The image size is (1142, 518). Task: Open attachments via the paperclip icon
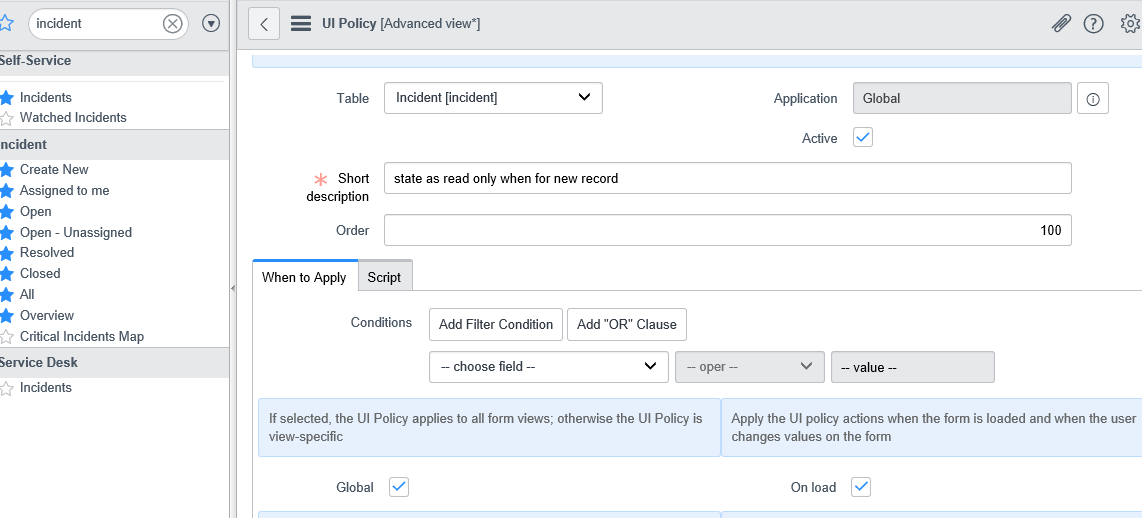pyautogui.click(x=1060, y=24)
